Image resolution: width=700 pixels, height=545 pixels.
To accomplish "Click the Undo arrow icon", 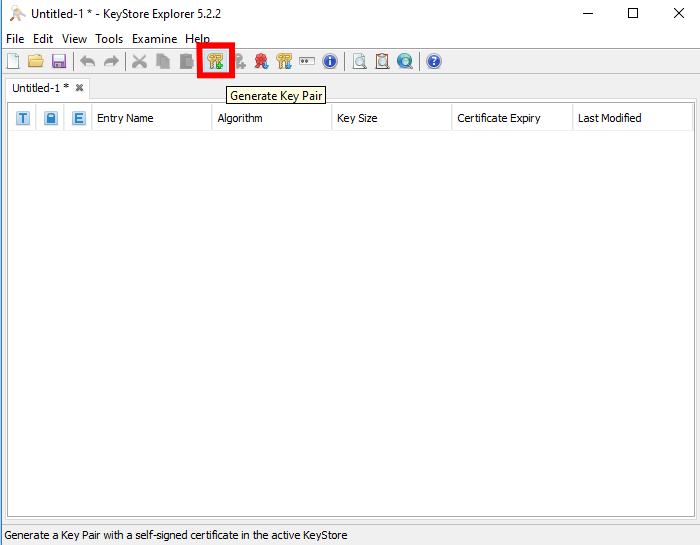I will 88,61.
